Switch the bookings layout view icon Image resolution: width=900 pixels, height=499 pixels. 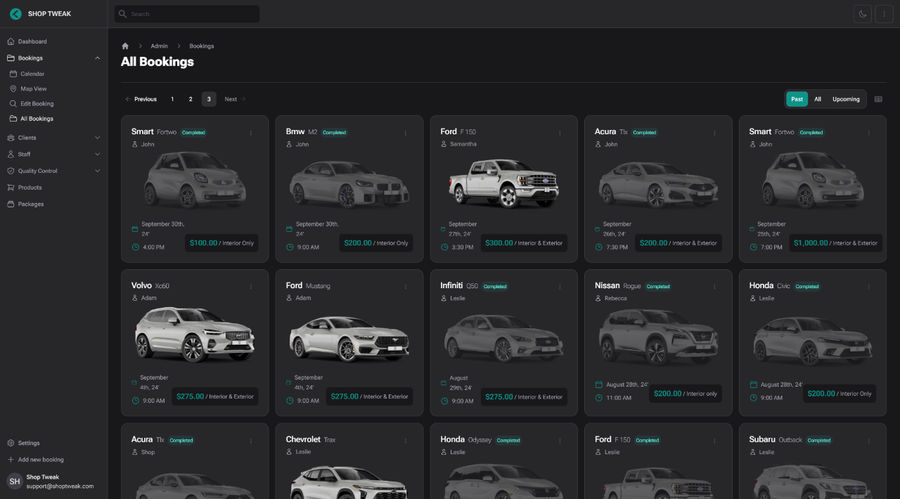pyautogui.click(x=878, y=99)
